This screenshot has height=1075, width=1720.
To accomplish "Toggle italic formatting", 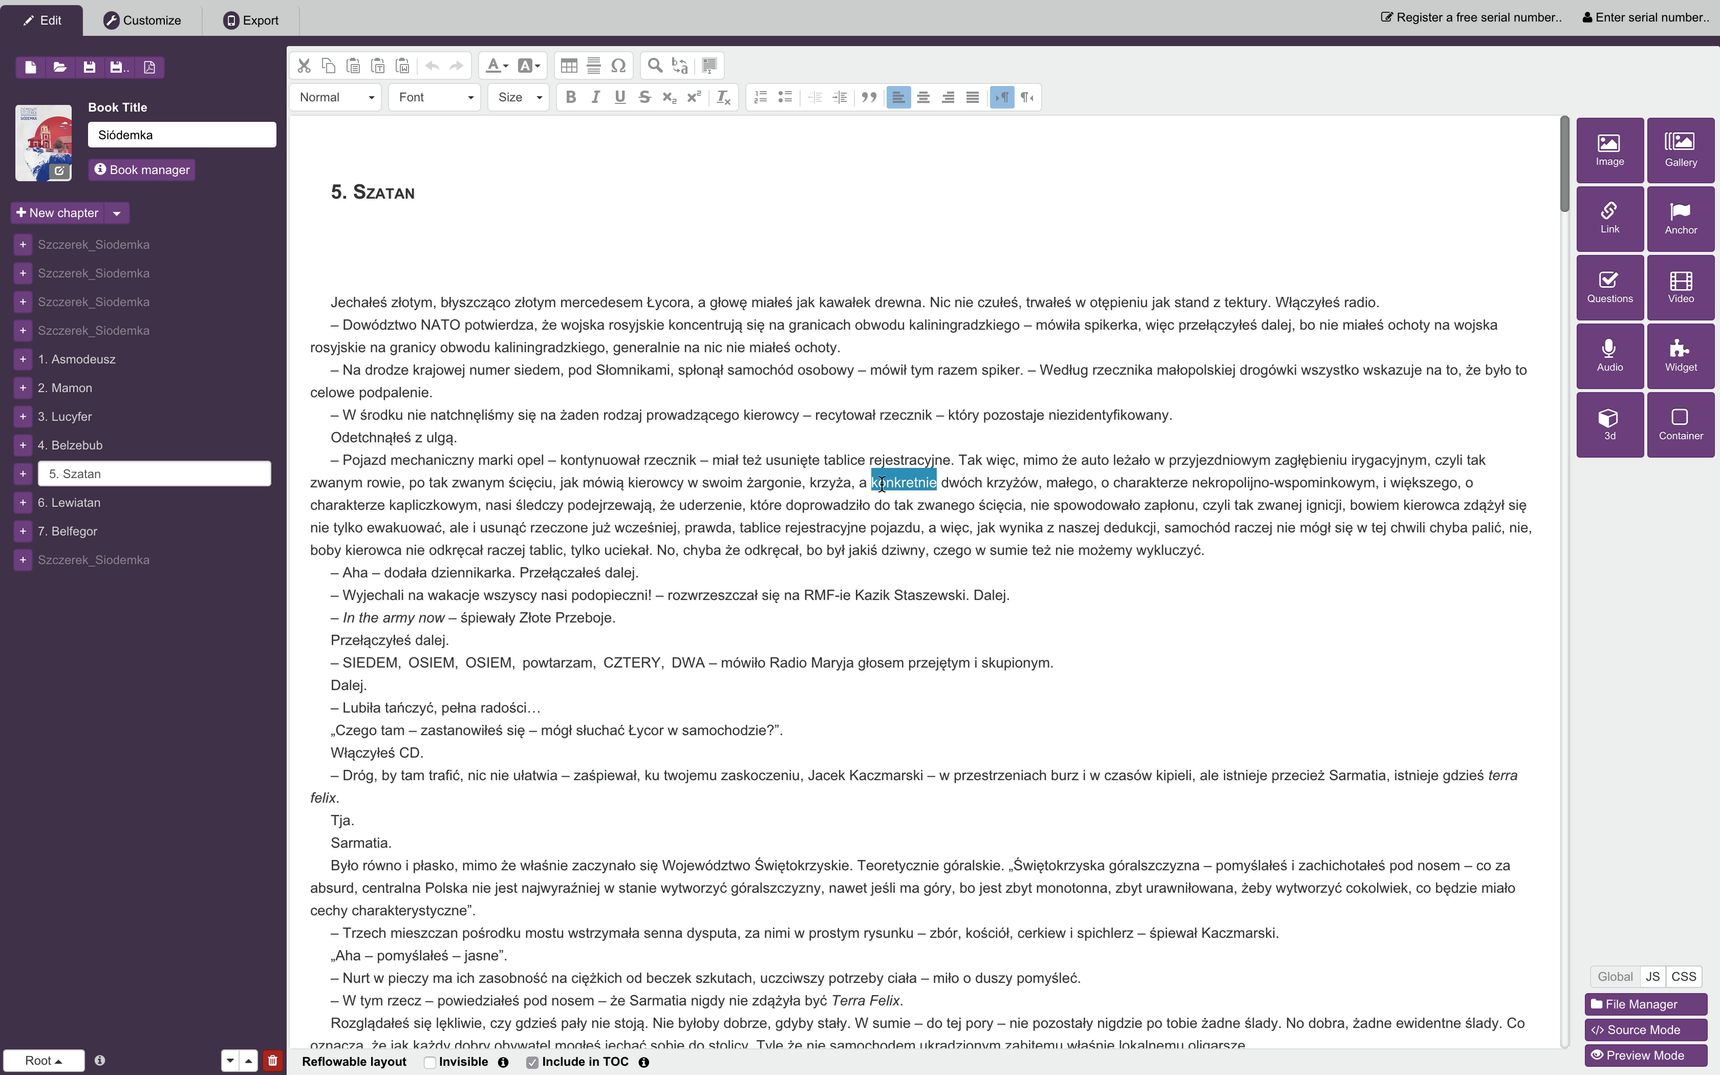I will [x=596, y=97].
